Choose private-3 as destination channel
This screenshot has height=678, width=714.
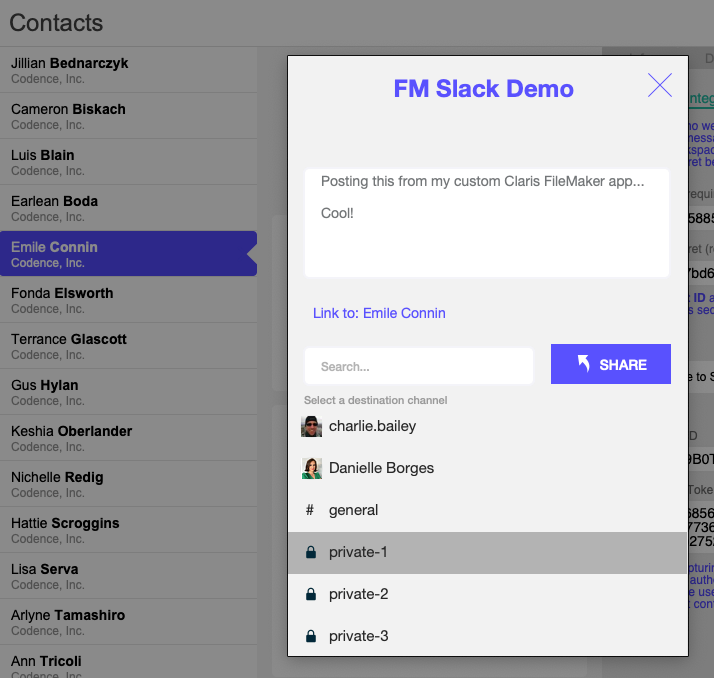487,636
